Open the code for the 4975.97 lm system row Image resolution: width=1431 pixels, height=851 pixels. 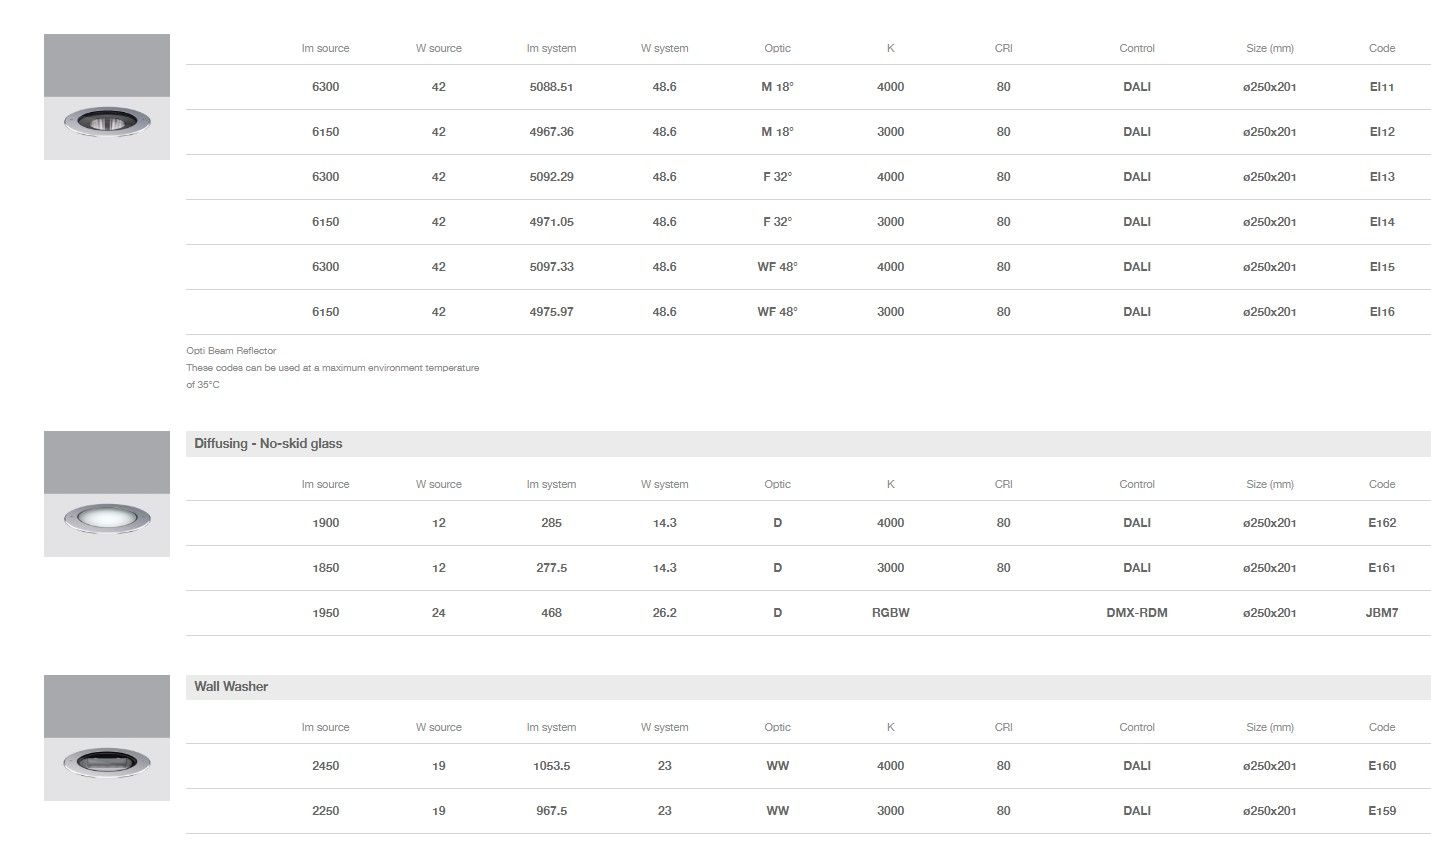pos(1381,312)
